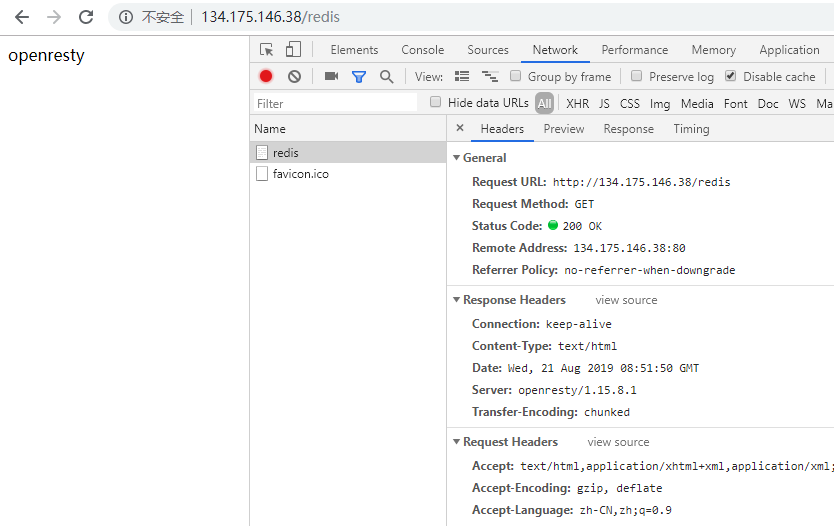Collapse the General section

(x=457, y=158)
